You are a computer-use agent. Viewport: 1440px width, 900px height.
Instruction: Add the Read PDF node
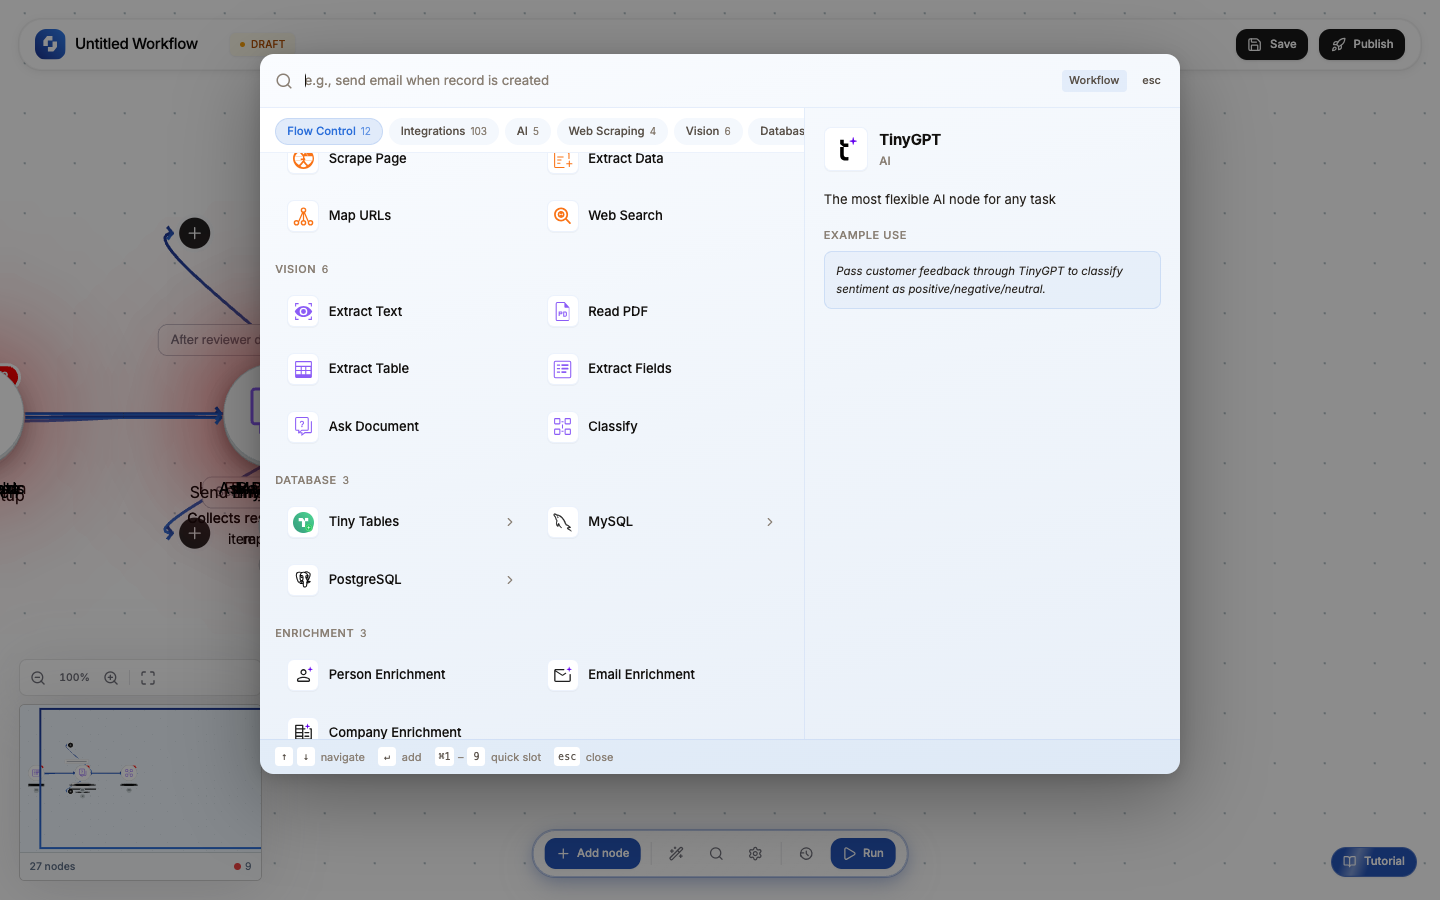click(x=660, y=312)
